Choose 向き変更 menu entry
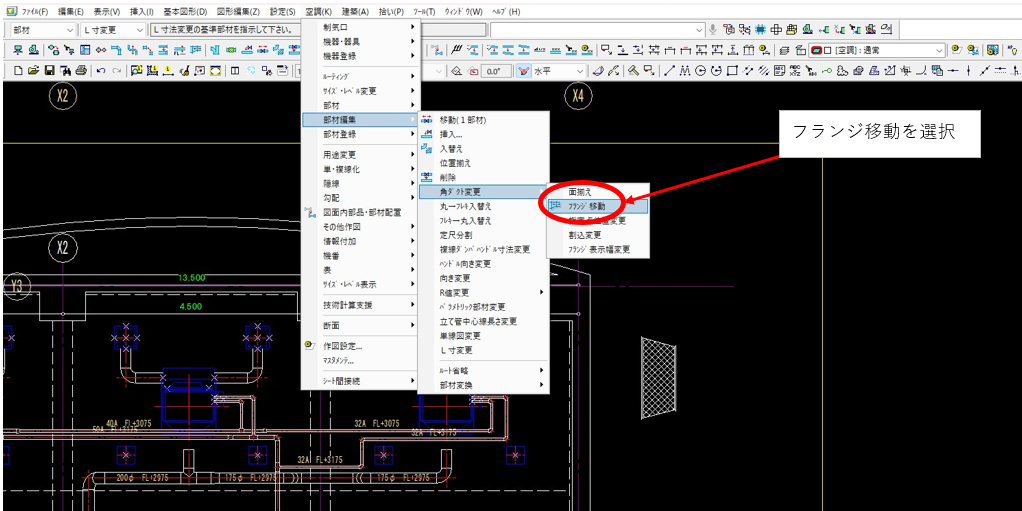1022x511 pixels. coord(482,278)
